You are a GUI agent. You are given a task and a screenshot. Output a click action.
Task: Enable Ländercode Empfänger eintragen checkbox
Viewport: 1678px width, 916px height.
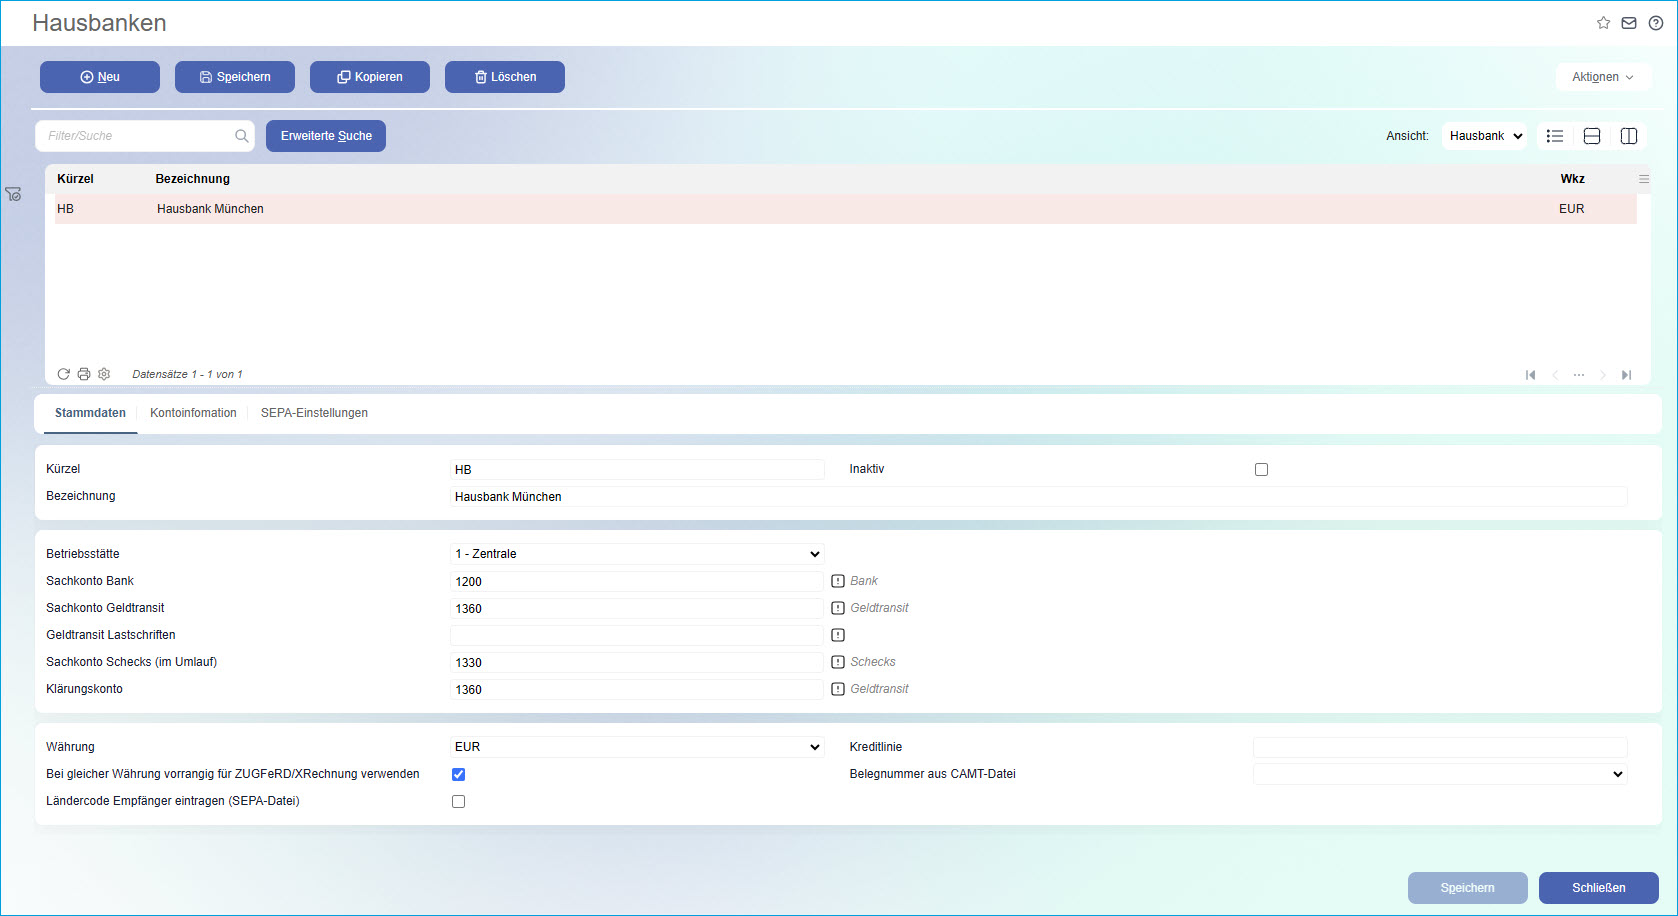(458, 801)
